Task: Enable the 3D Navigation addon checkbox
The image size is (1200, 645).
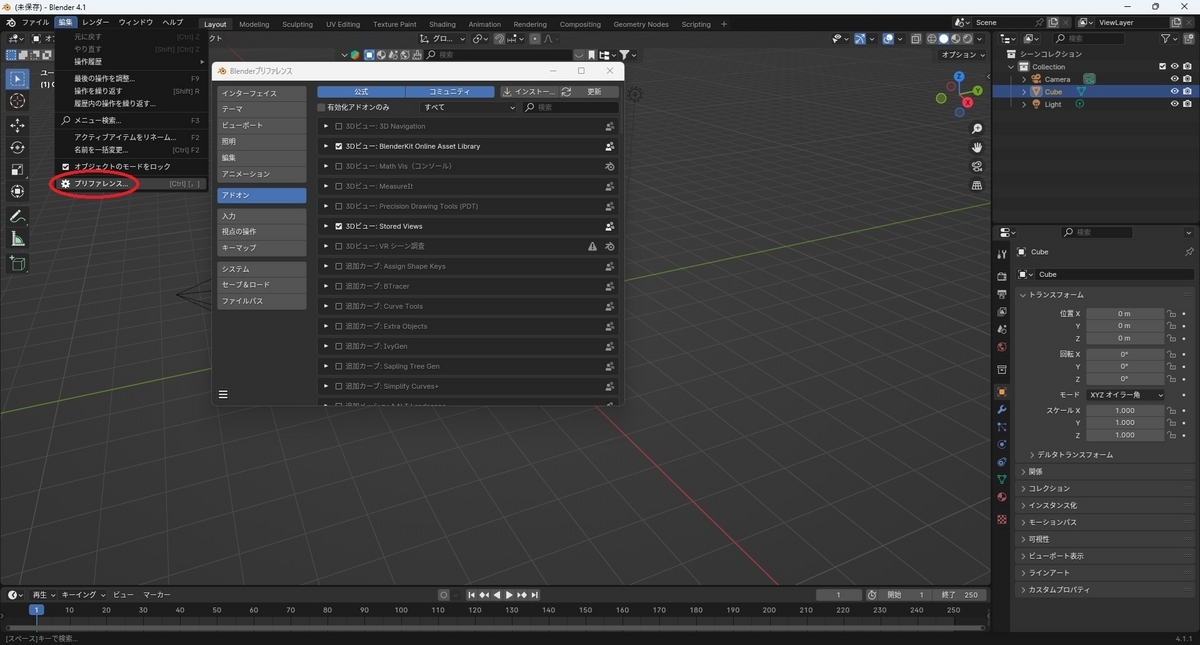Action: pos(339,126)
